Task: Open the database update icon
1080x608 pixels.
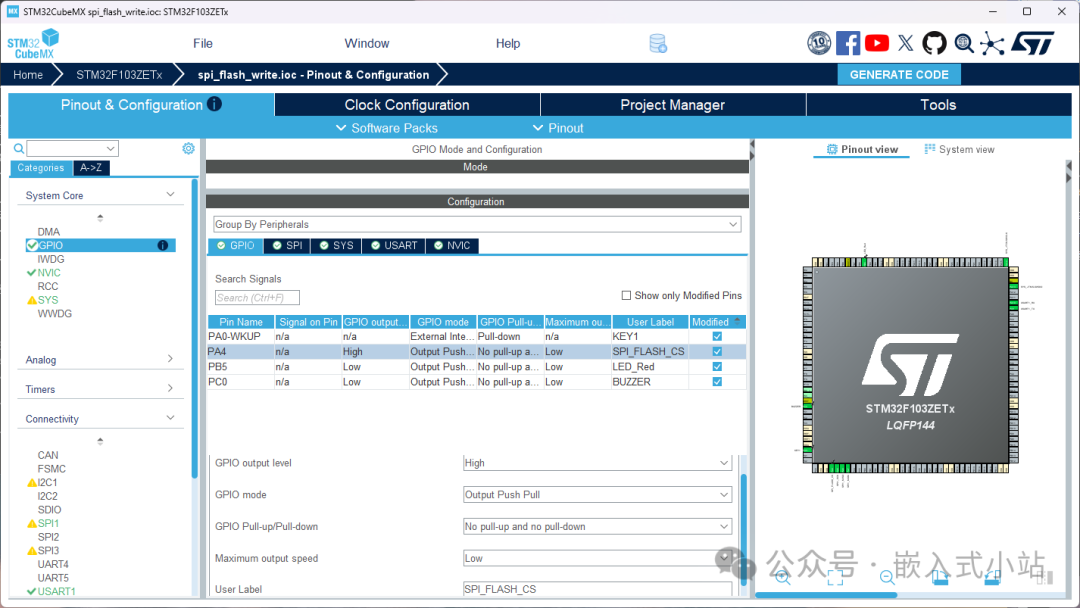Action: point(658,44)
